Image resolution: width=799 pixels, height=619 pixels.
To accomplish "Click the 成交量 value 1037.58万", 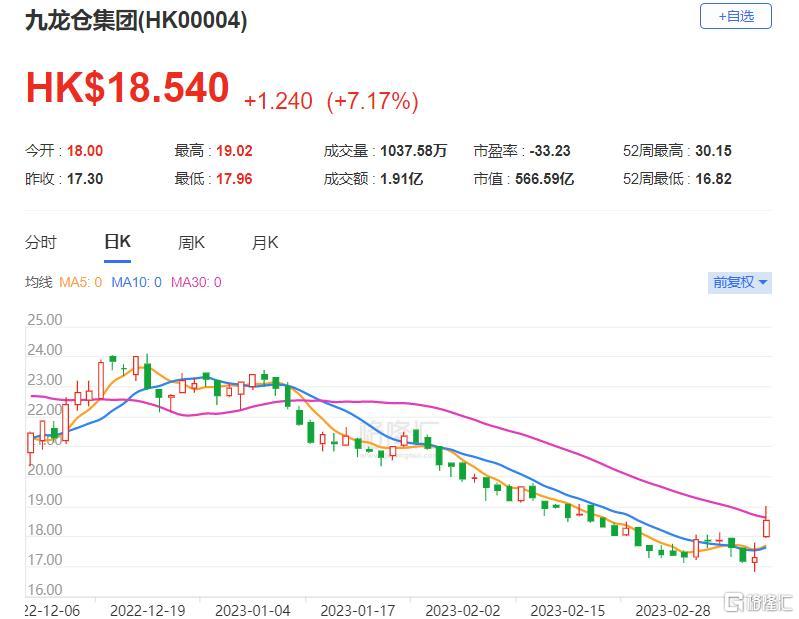I will click(414, 151).
